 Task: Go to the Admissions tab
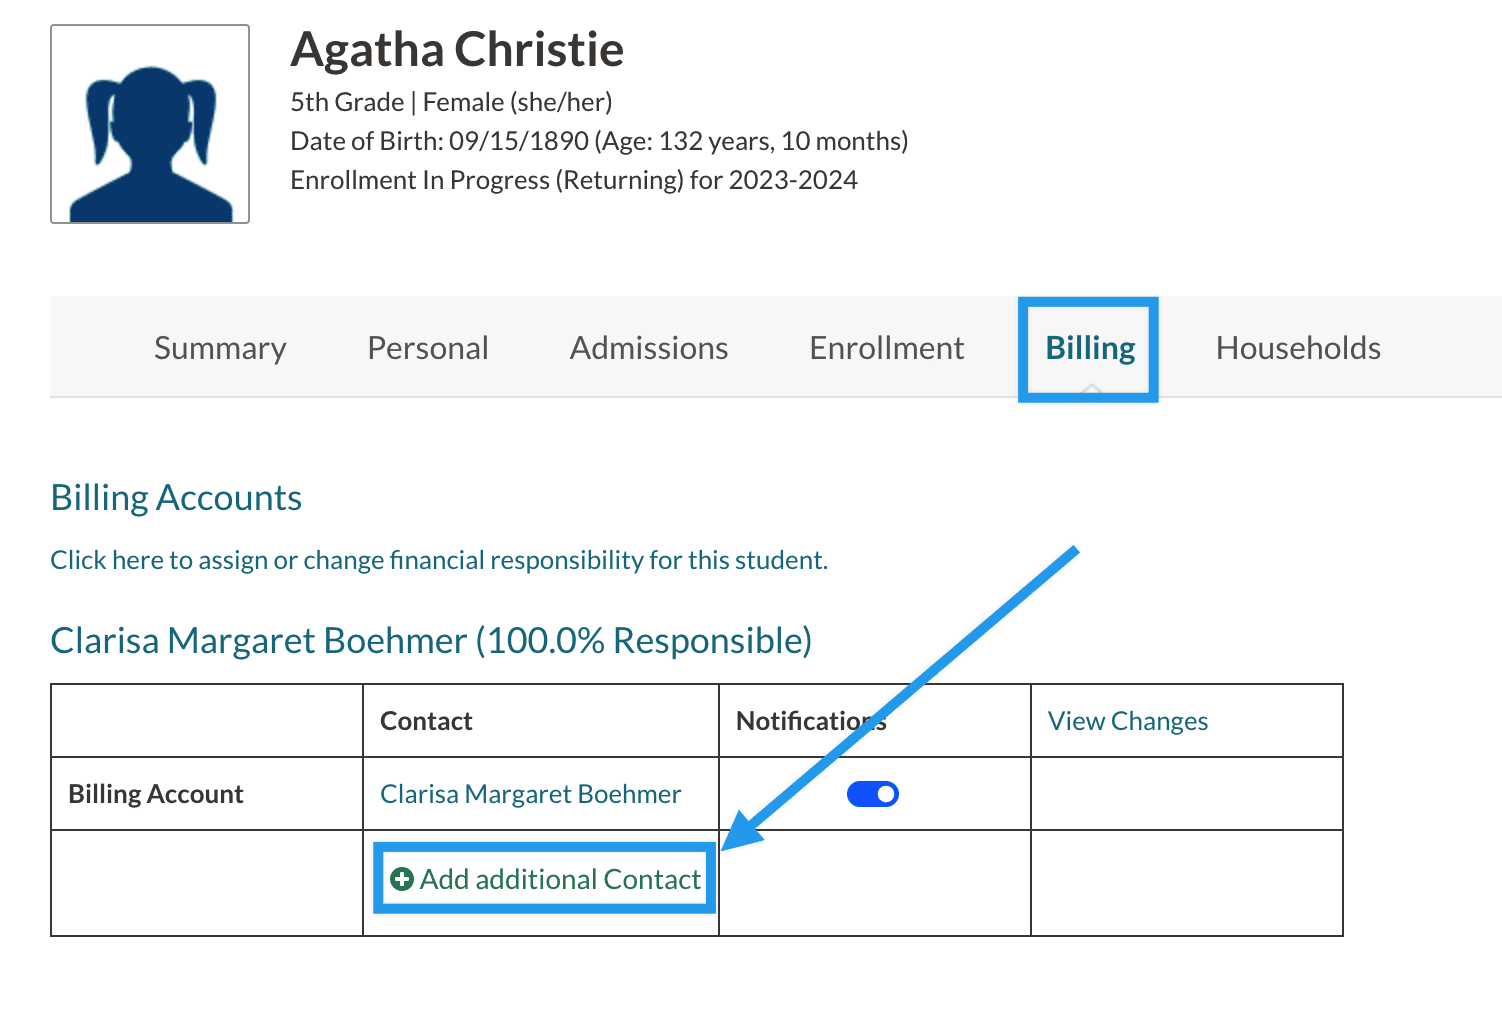(x=649, y=348)
